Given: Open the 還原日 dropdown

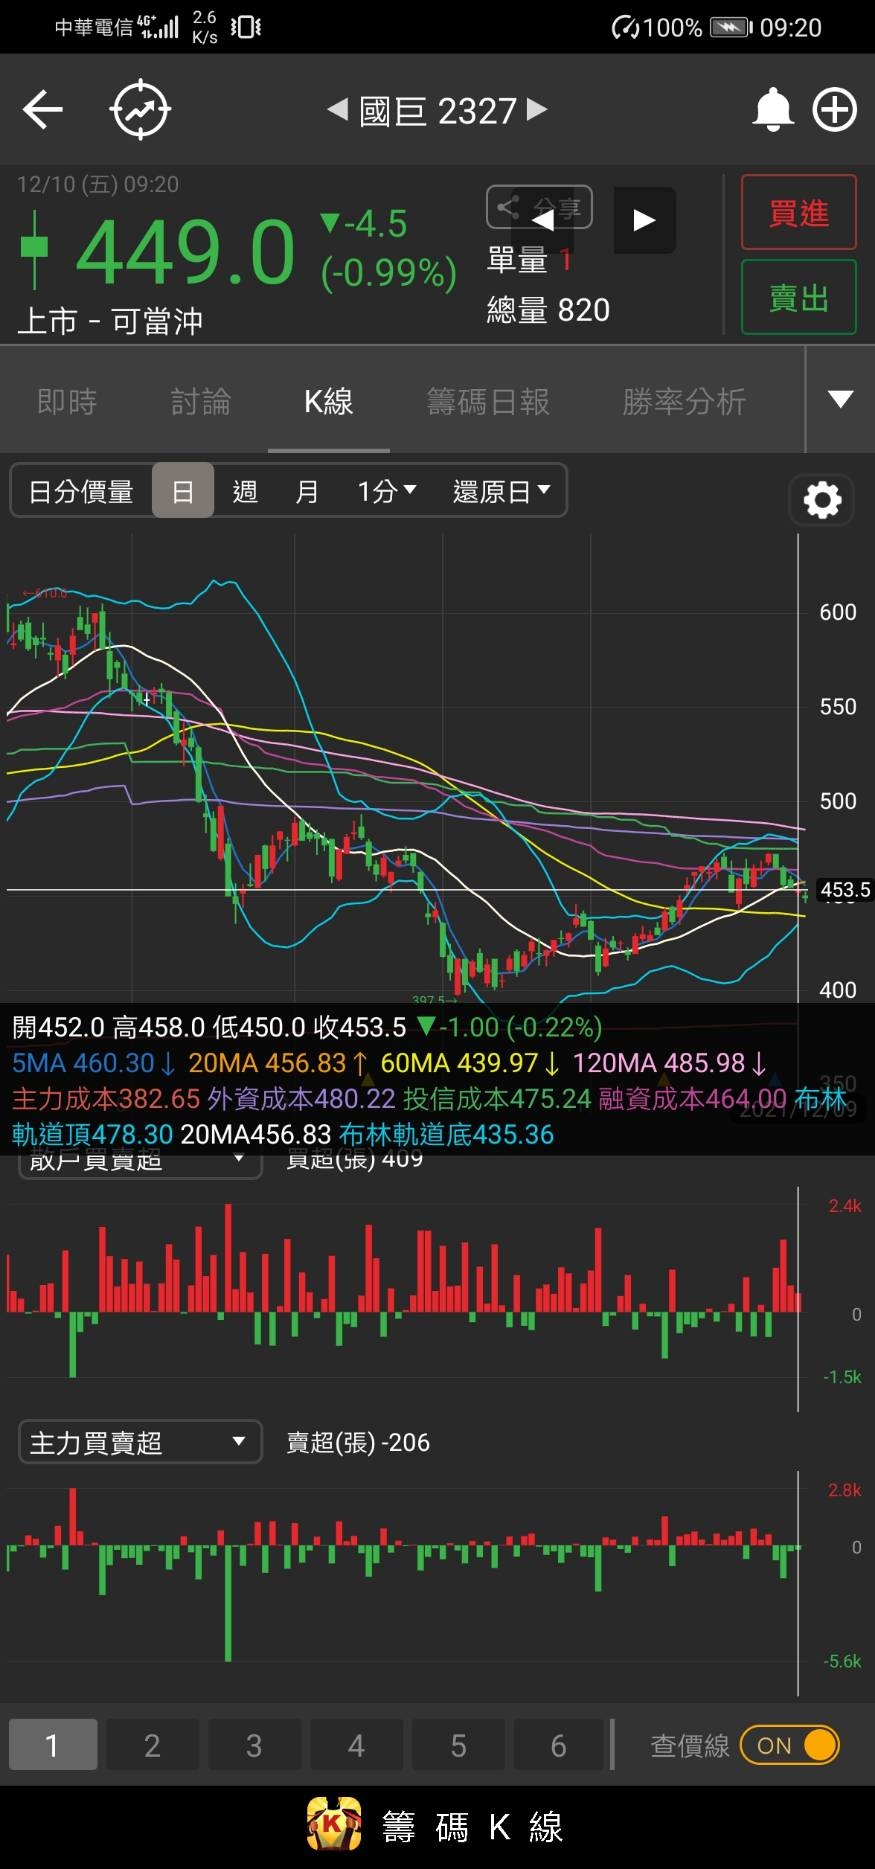Looking at the screenshot, I should pyautogui.click(x=501, y=491).
